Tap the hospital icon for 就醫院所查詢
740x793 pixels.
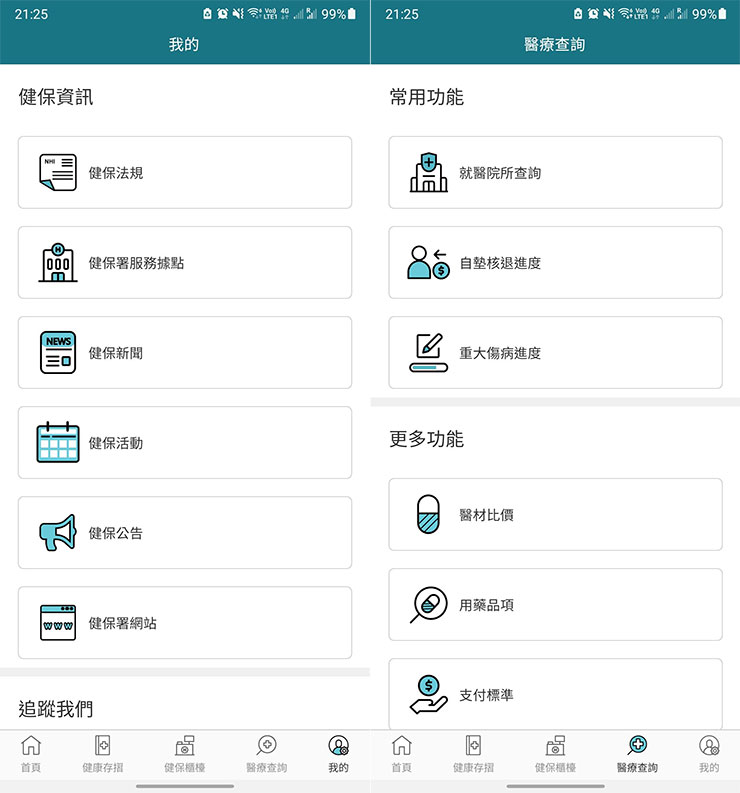tap(429, 172)
